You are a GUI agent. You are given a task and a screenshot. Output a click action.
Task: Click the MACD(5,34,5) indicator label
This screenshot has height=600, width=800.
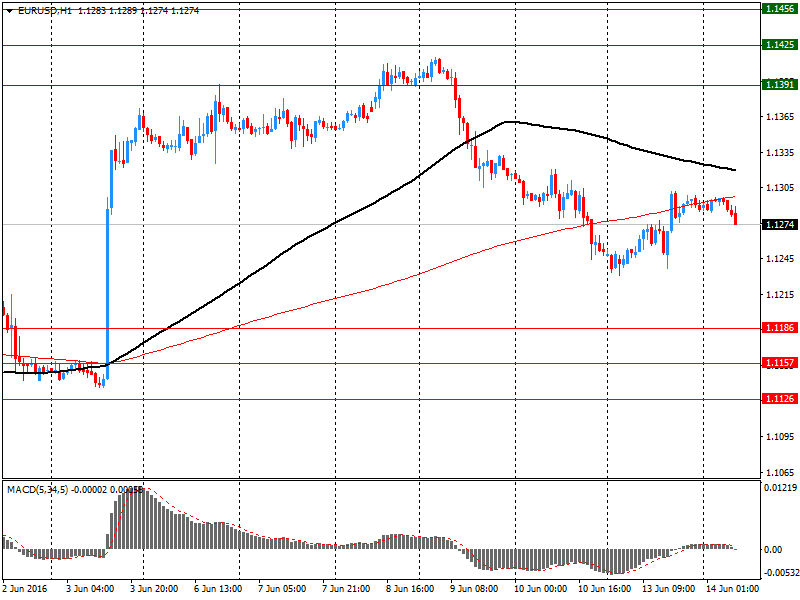(37, 490)
